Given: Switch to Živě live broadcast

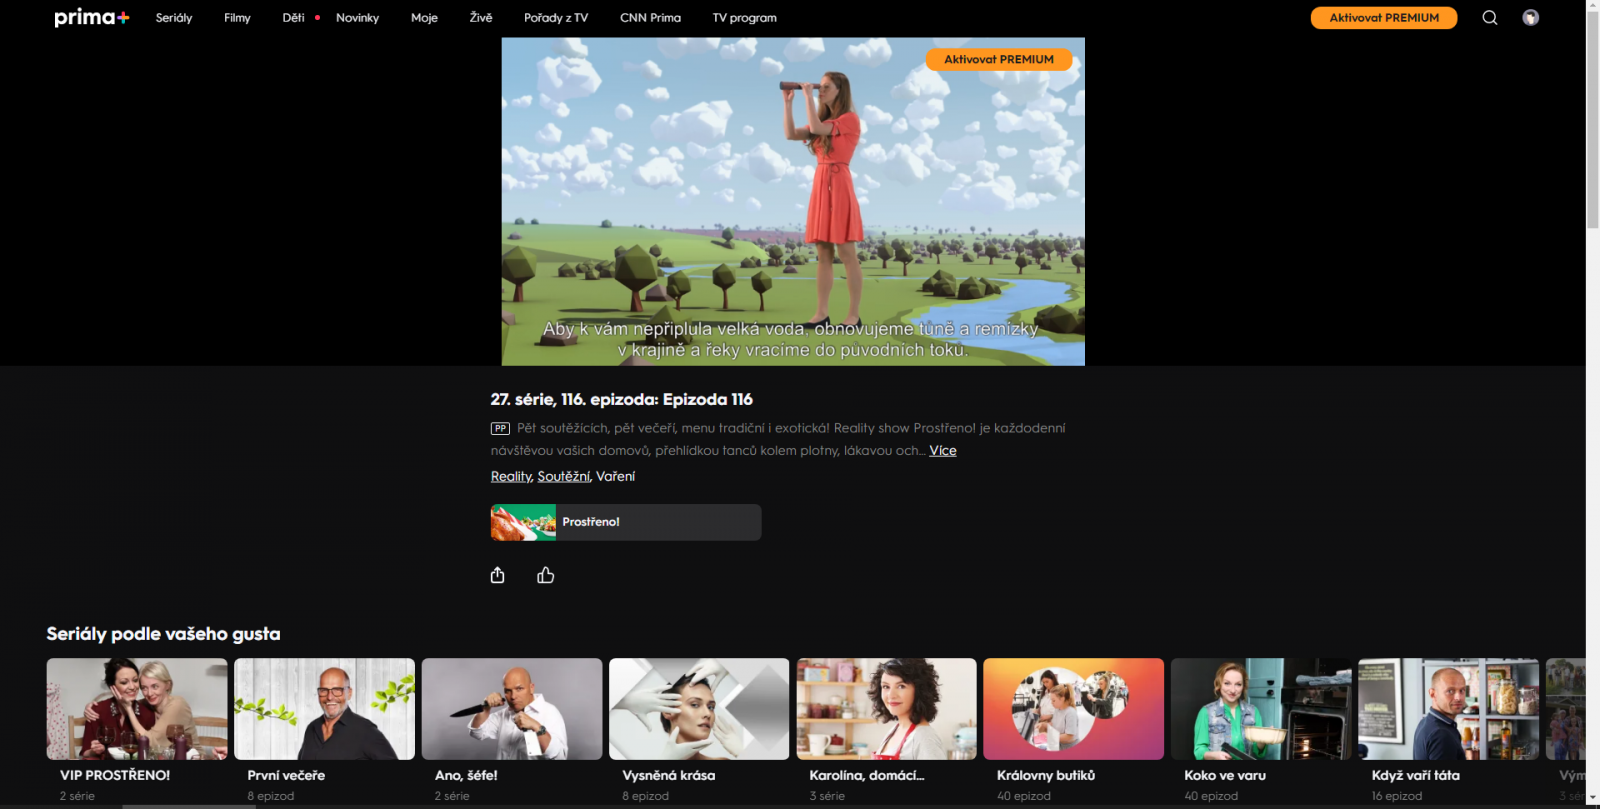Looking at the screenshot, I should [481, 18].
